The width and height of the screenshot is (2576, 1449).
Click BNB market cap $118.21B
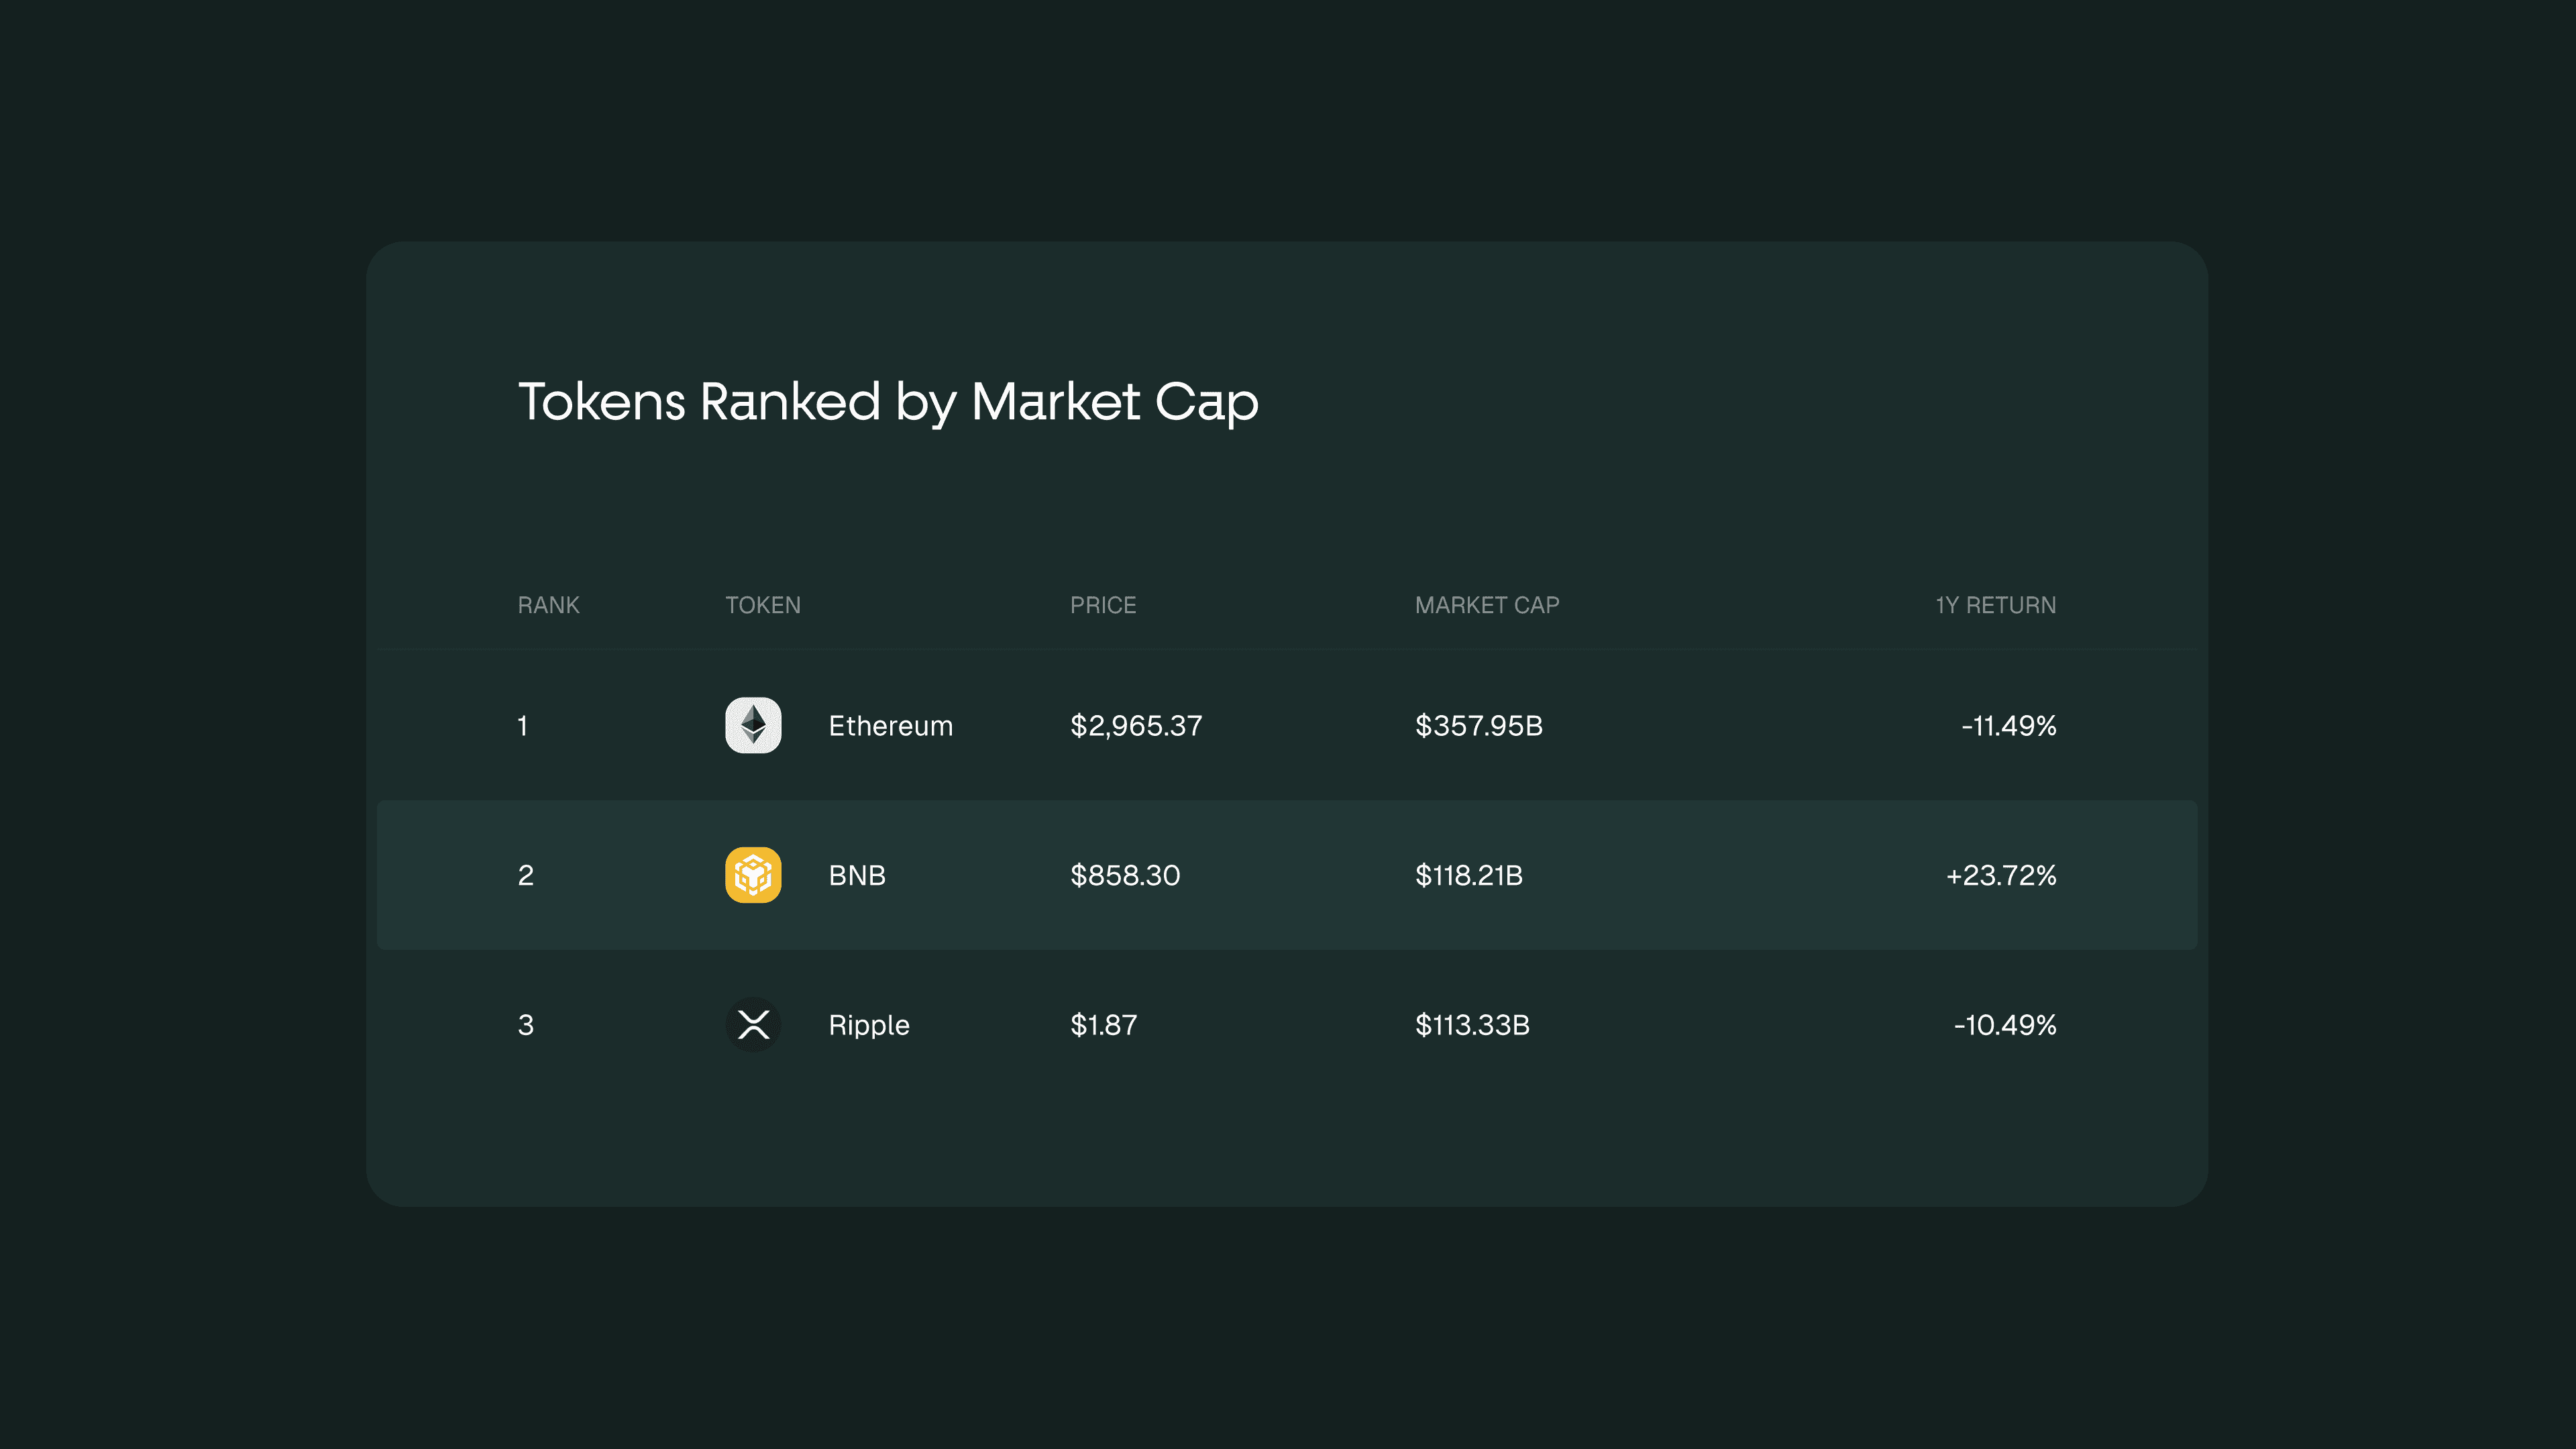click(x=1468, y=876)
